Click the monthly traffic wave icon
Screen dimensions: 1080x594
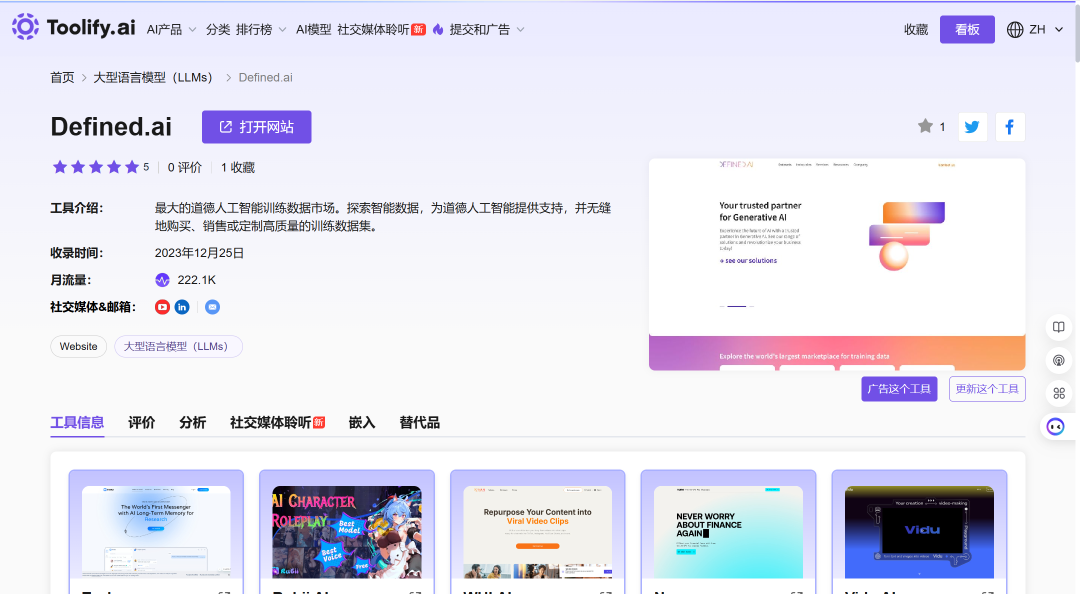coord(163,280)
